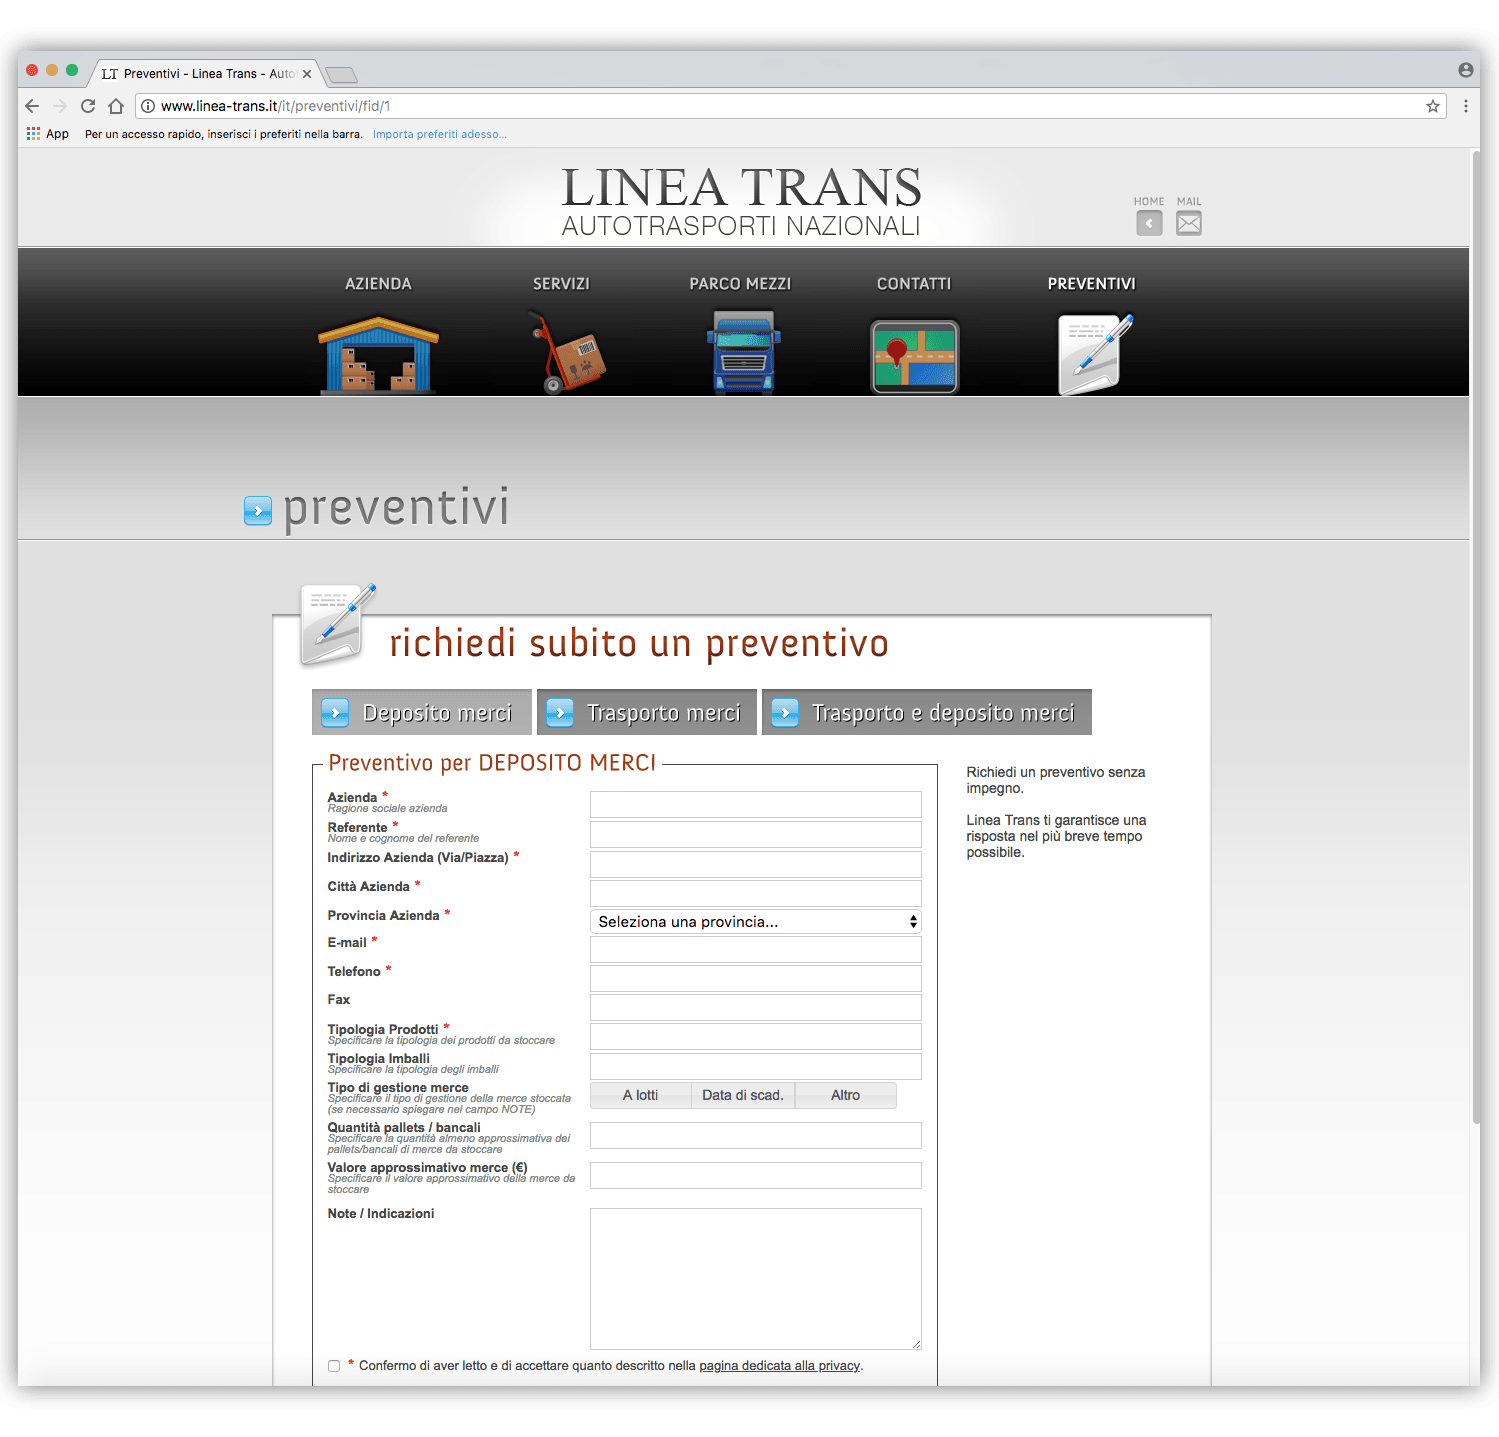1499x1437 pixels.
Task: Click the MAIL label in header
Action: [x=1189, y=201]
